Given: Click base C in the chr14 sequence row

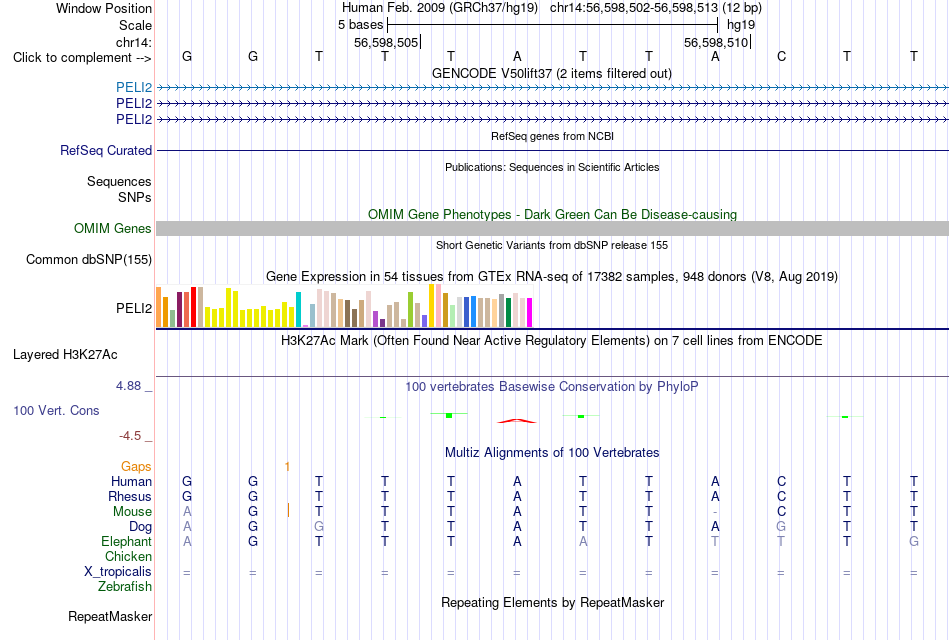Looking at the screenshot, I should tap(781, 56).
